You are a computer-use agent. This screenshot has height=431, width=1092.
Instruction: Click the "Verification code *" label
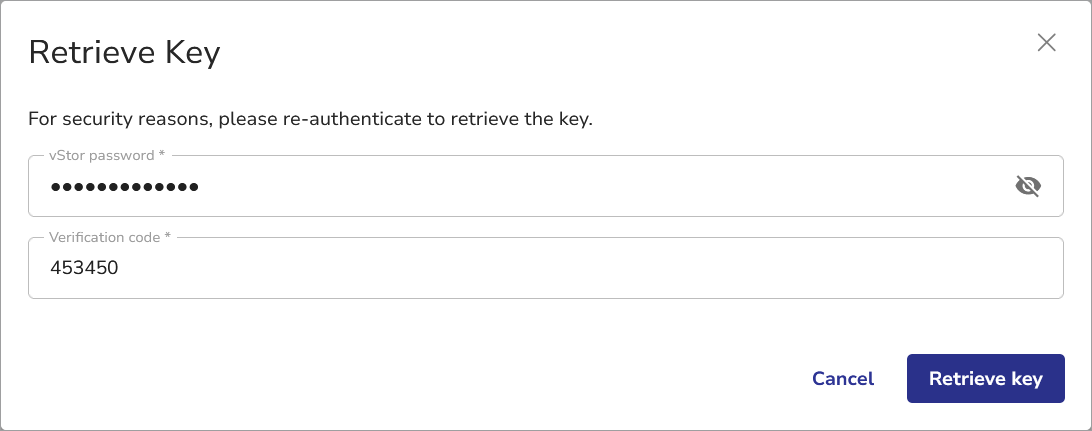(110, 238)
